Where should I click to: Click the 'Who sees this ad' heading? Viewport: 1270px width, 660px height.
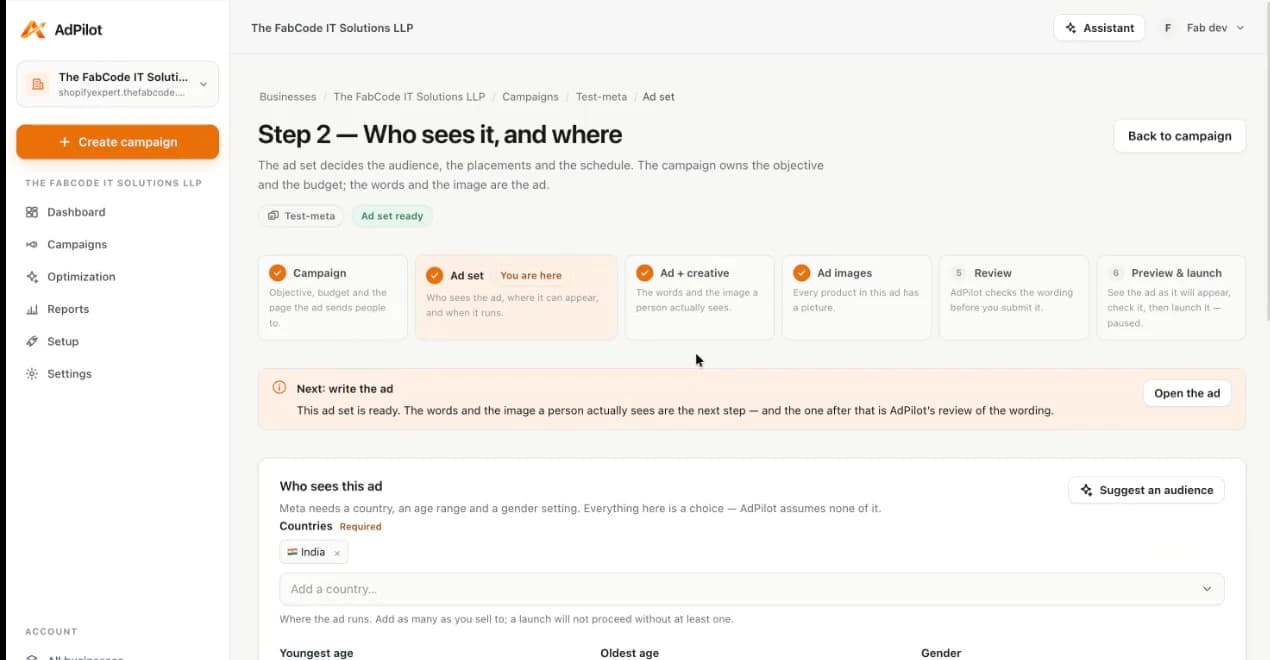331,486
